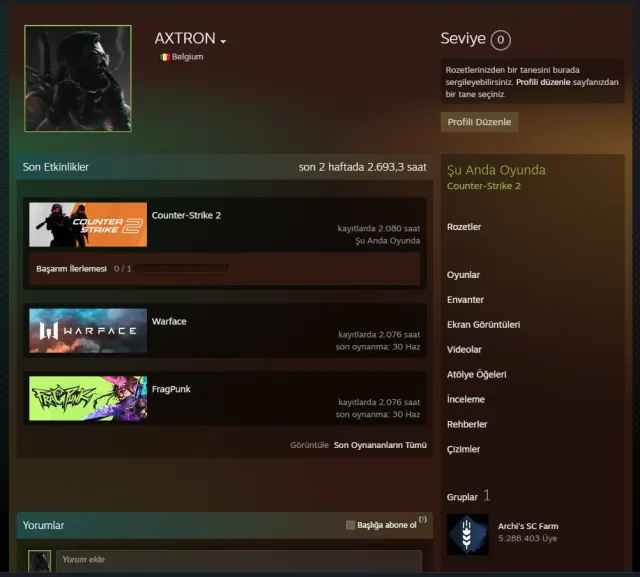This screenshot has height=577, width=640.
Task: Open the Rehberler section
Action: [467, 424]
